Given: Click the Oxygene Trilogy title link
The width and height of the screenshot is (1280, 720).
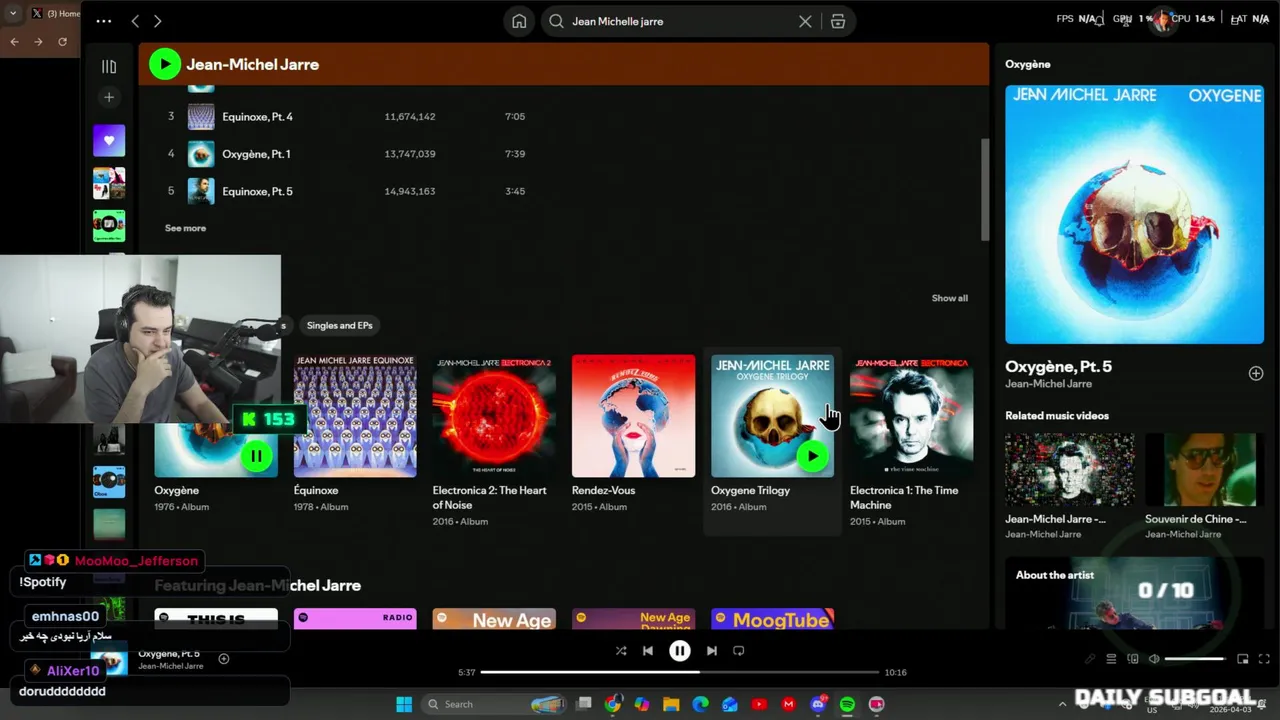Looking at the screenshot, I should click(x=750, y=490).
